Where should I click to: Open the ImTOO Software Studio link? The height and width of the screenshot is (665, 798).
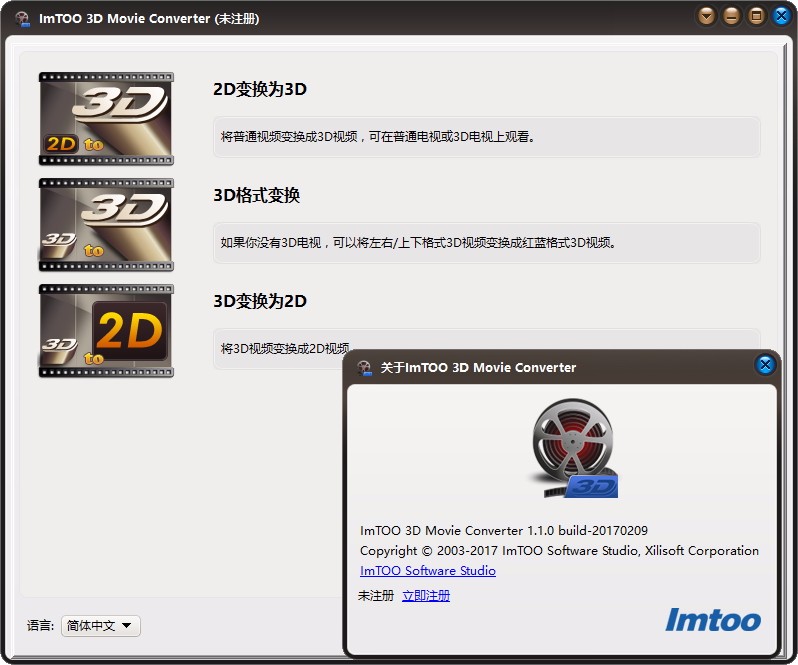[x=428, y=570]
